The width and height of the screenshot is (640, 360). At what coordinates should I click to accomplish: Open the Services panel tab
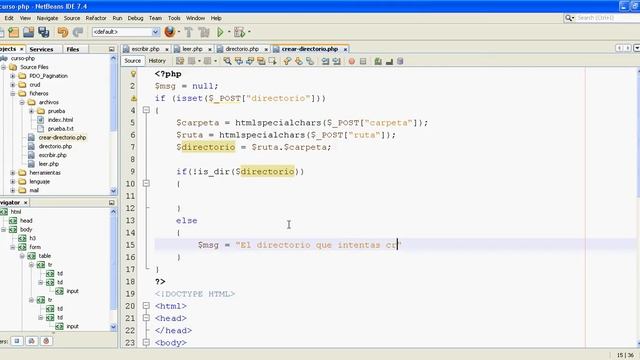pyautogui.click(x=41, y=49)
